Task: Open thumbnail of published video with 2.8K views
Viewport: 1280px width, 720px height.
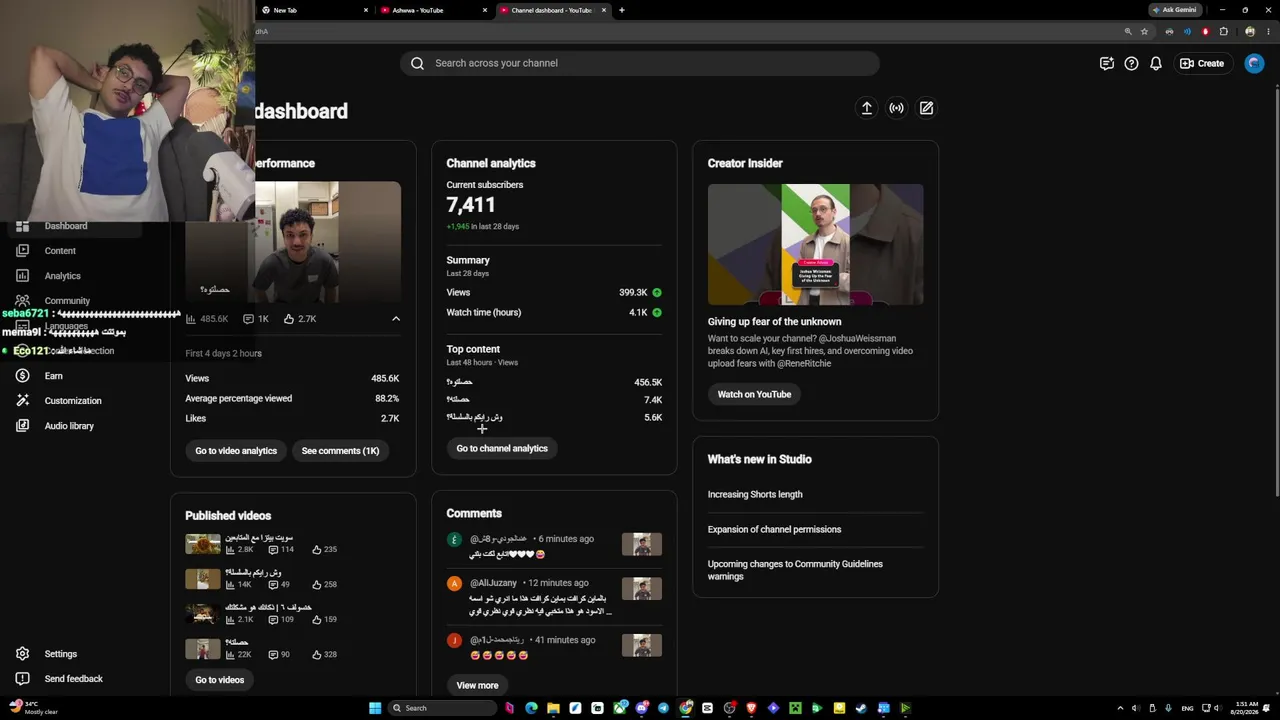Action: [203, 544]
